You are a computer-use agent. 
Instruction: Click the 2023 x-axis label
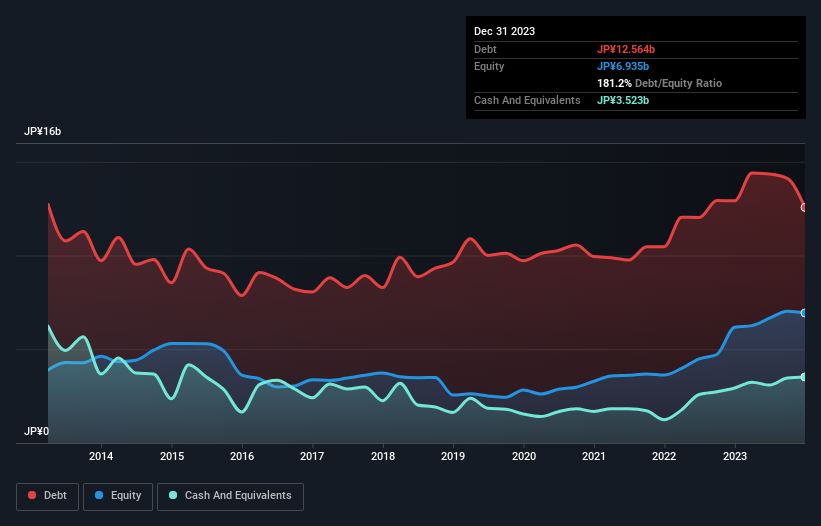pyautogui.click(x=735, y=456)
